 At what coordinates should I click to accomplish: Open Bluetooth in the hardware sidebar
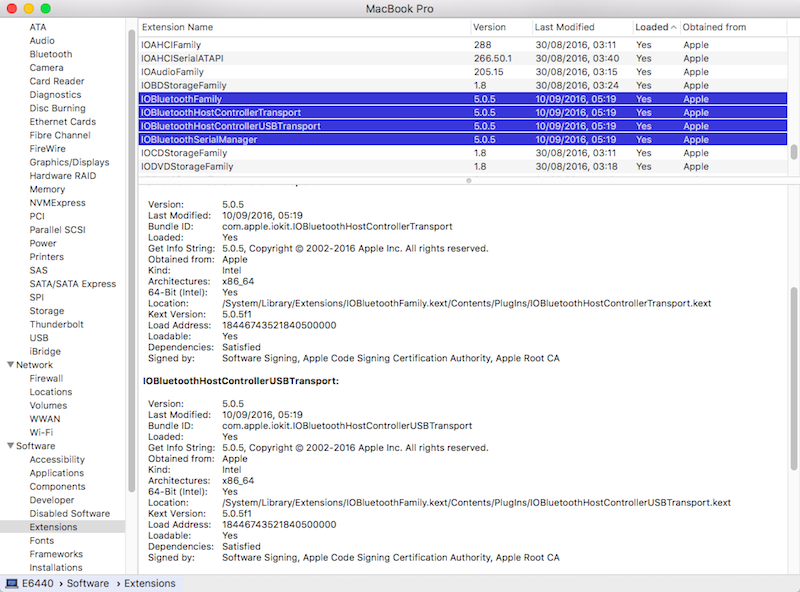tap(50, 54)
